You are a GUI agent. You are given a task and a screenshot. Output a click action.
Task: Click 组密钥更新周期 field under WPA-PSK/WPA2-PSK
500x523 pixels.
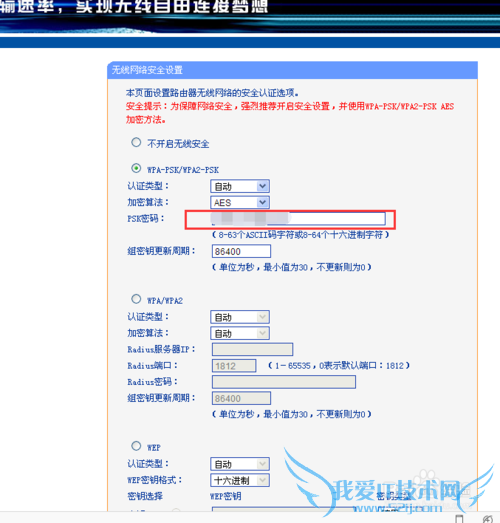[x=241, y=251]
